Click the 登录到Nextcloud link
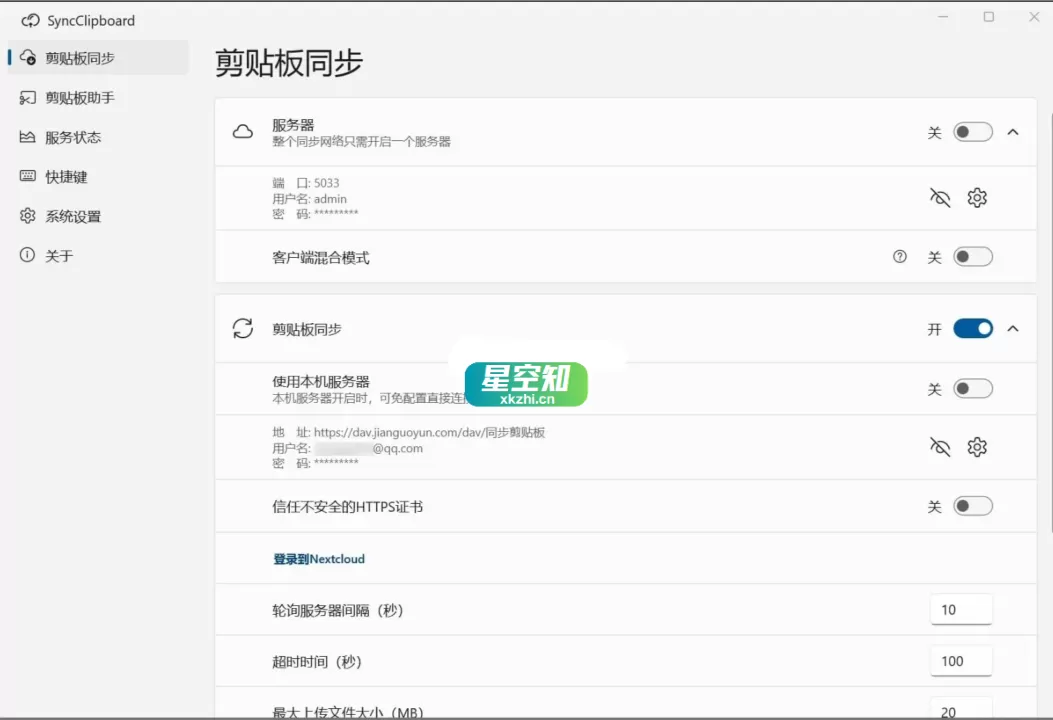 pyautogui.click(x=318, y=558)
